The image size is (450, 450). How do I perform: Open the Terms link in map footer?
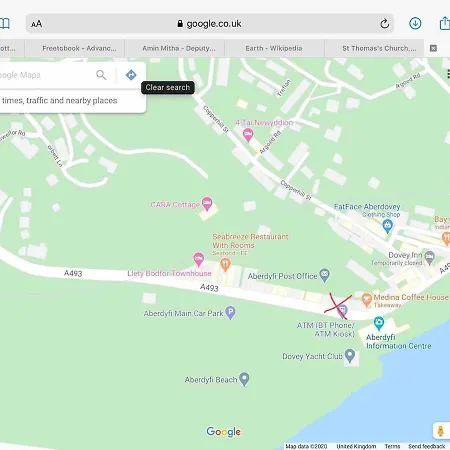click(392, 446)
